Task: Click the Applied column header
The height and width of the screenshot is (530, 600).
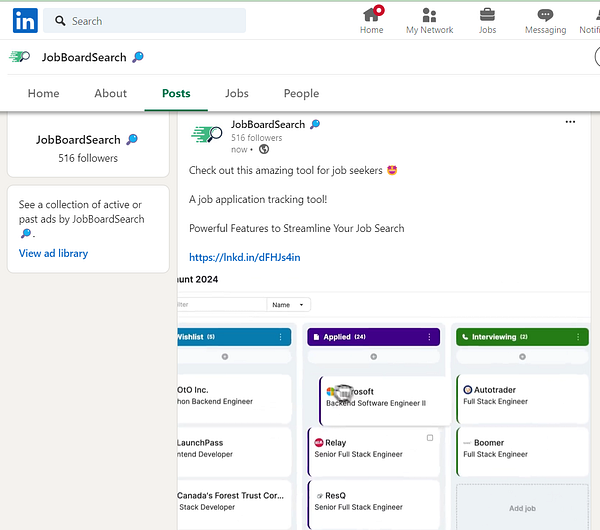Action: tap(373, 337)
